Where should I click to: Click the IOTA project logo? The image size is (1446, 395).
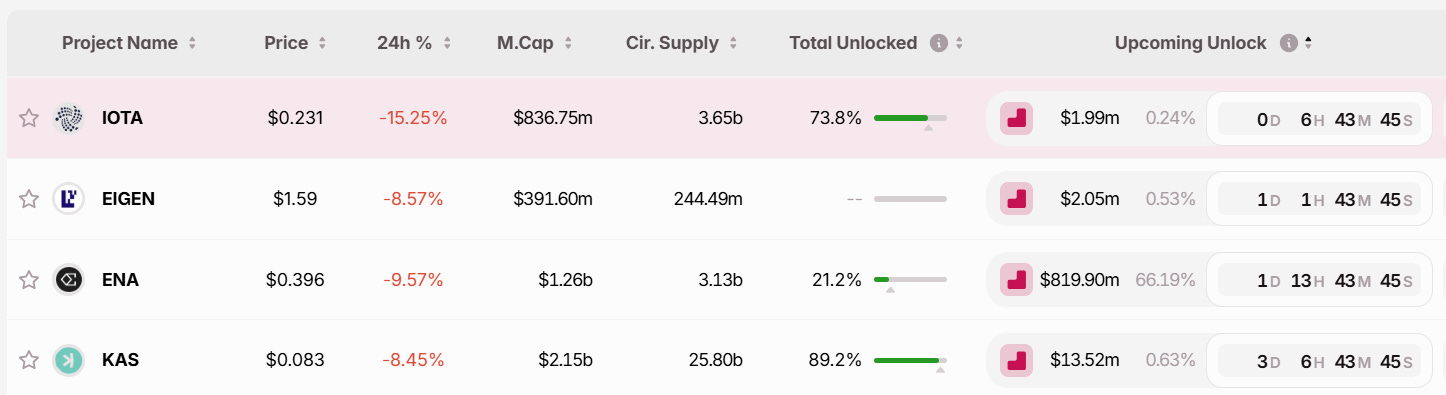click(69, 118)
